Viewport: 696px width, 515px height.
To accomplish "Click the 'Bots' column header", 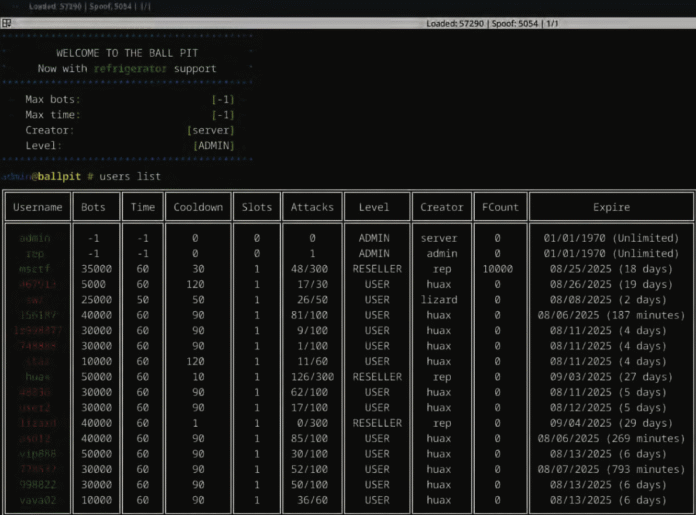I will (x=93, y=207).
